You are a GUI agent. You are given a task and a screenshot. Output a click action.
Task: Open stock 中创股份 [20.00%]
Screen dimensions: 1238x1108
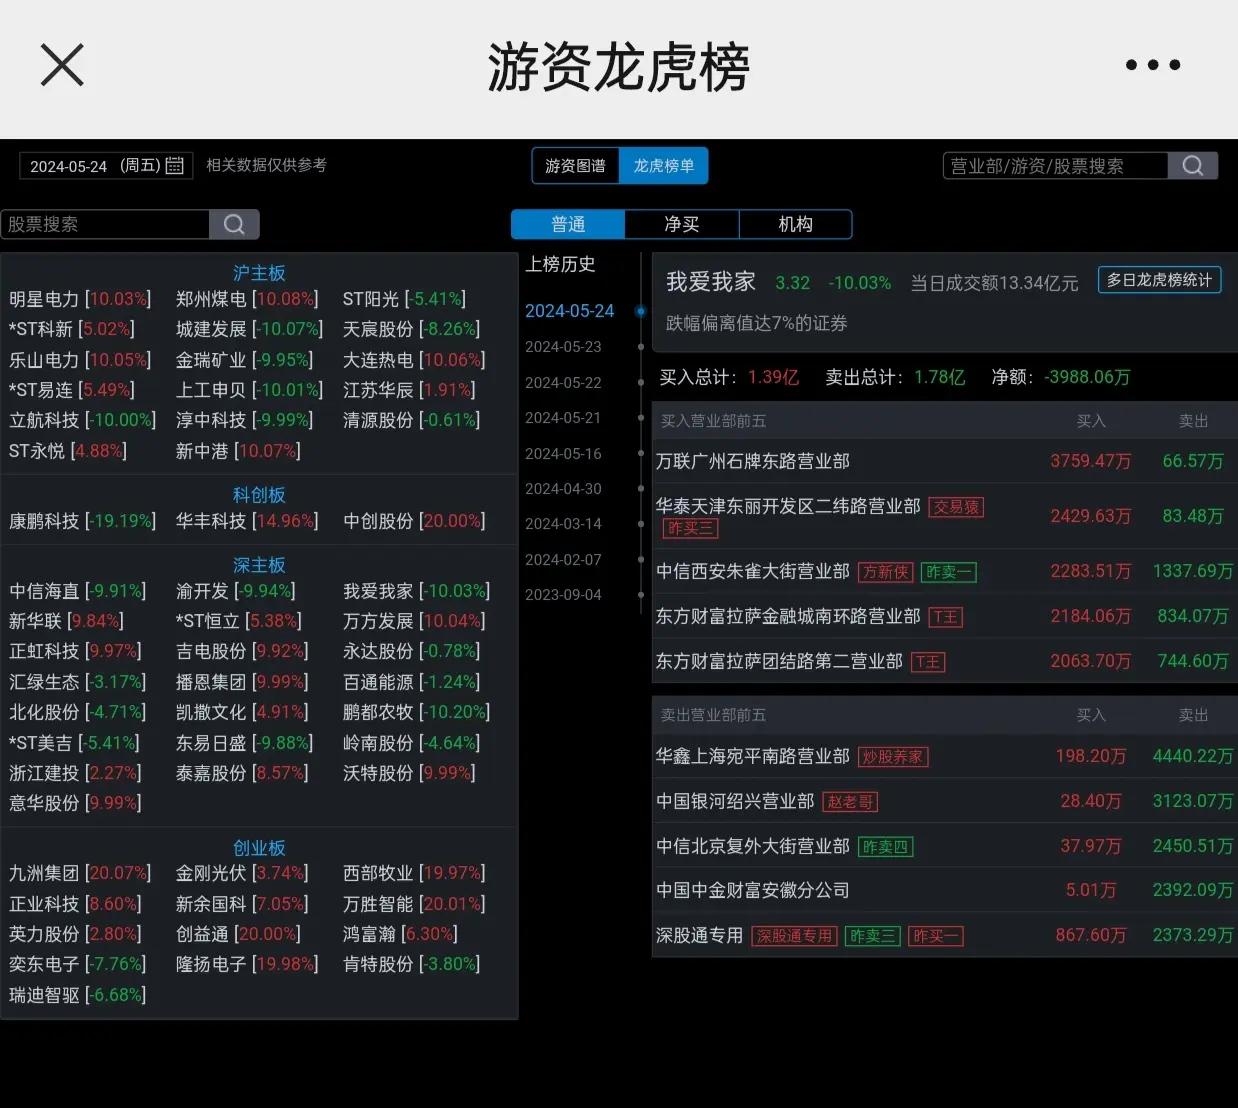pyautogui.click(x=414, y=521)
